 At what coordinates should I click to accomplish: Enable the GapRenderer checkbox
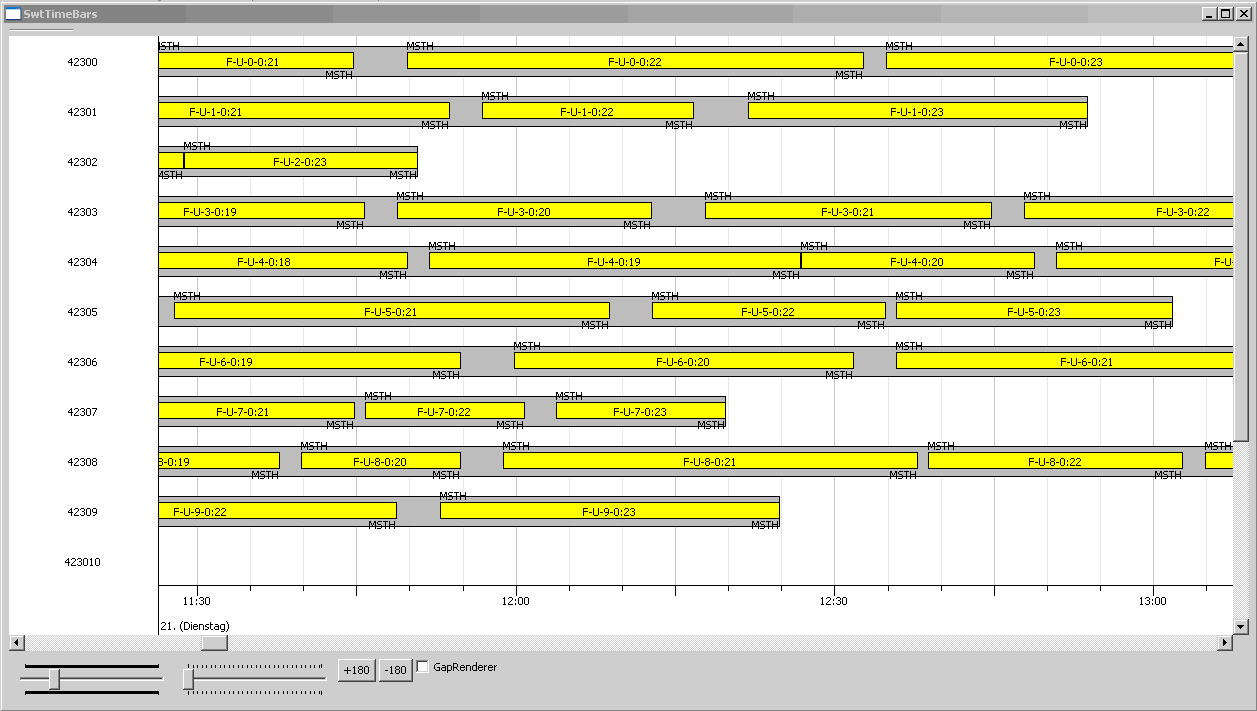coord(423,667)
